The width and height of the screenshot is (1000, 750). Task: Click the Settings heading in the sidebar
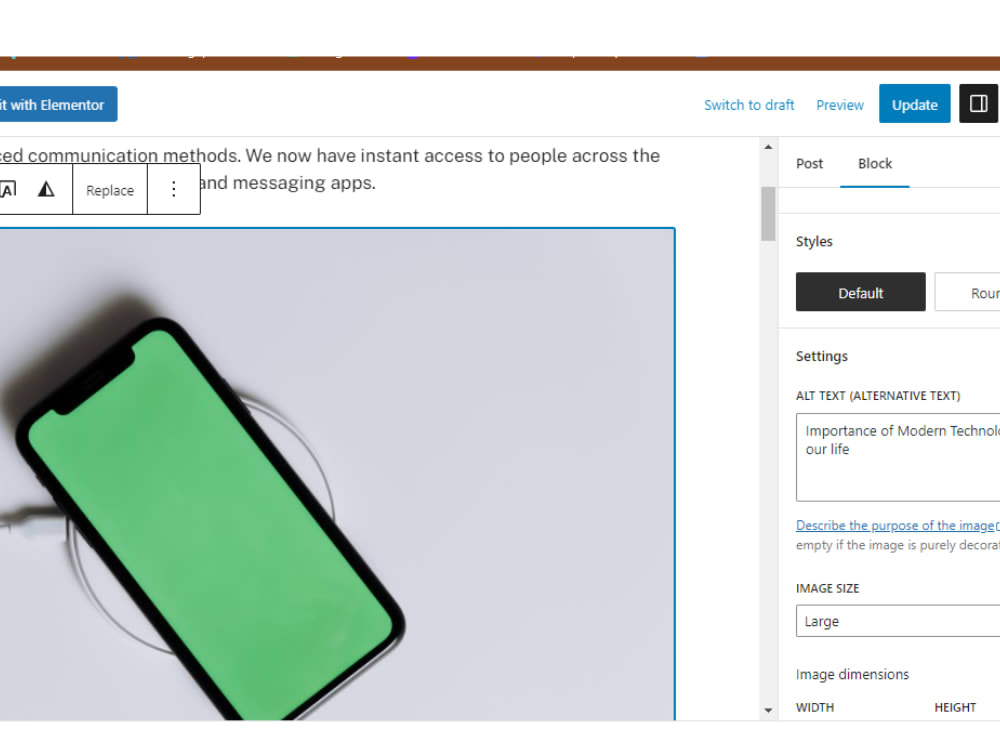821,356
